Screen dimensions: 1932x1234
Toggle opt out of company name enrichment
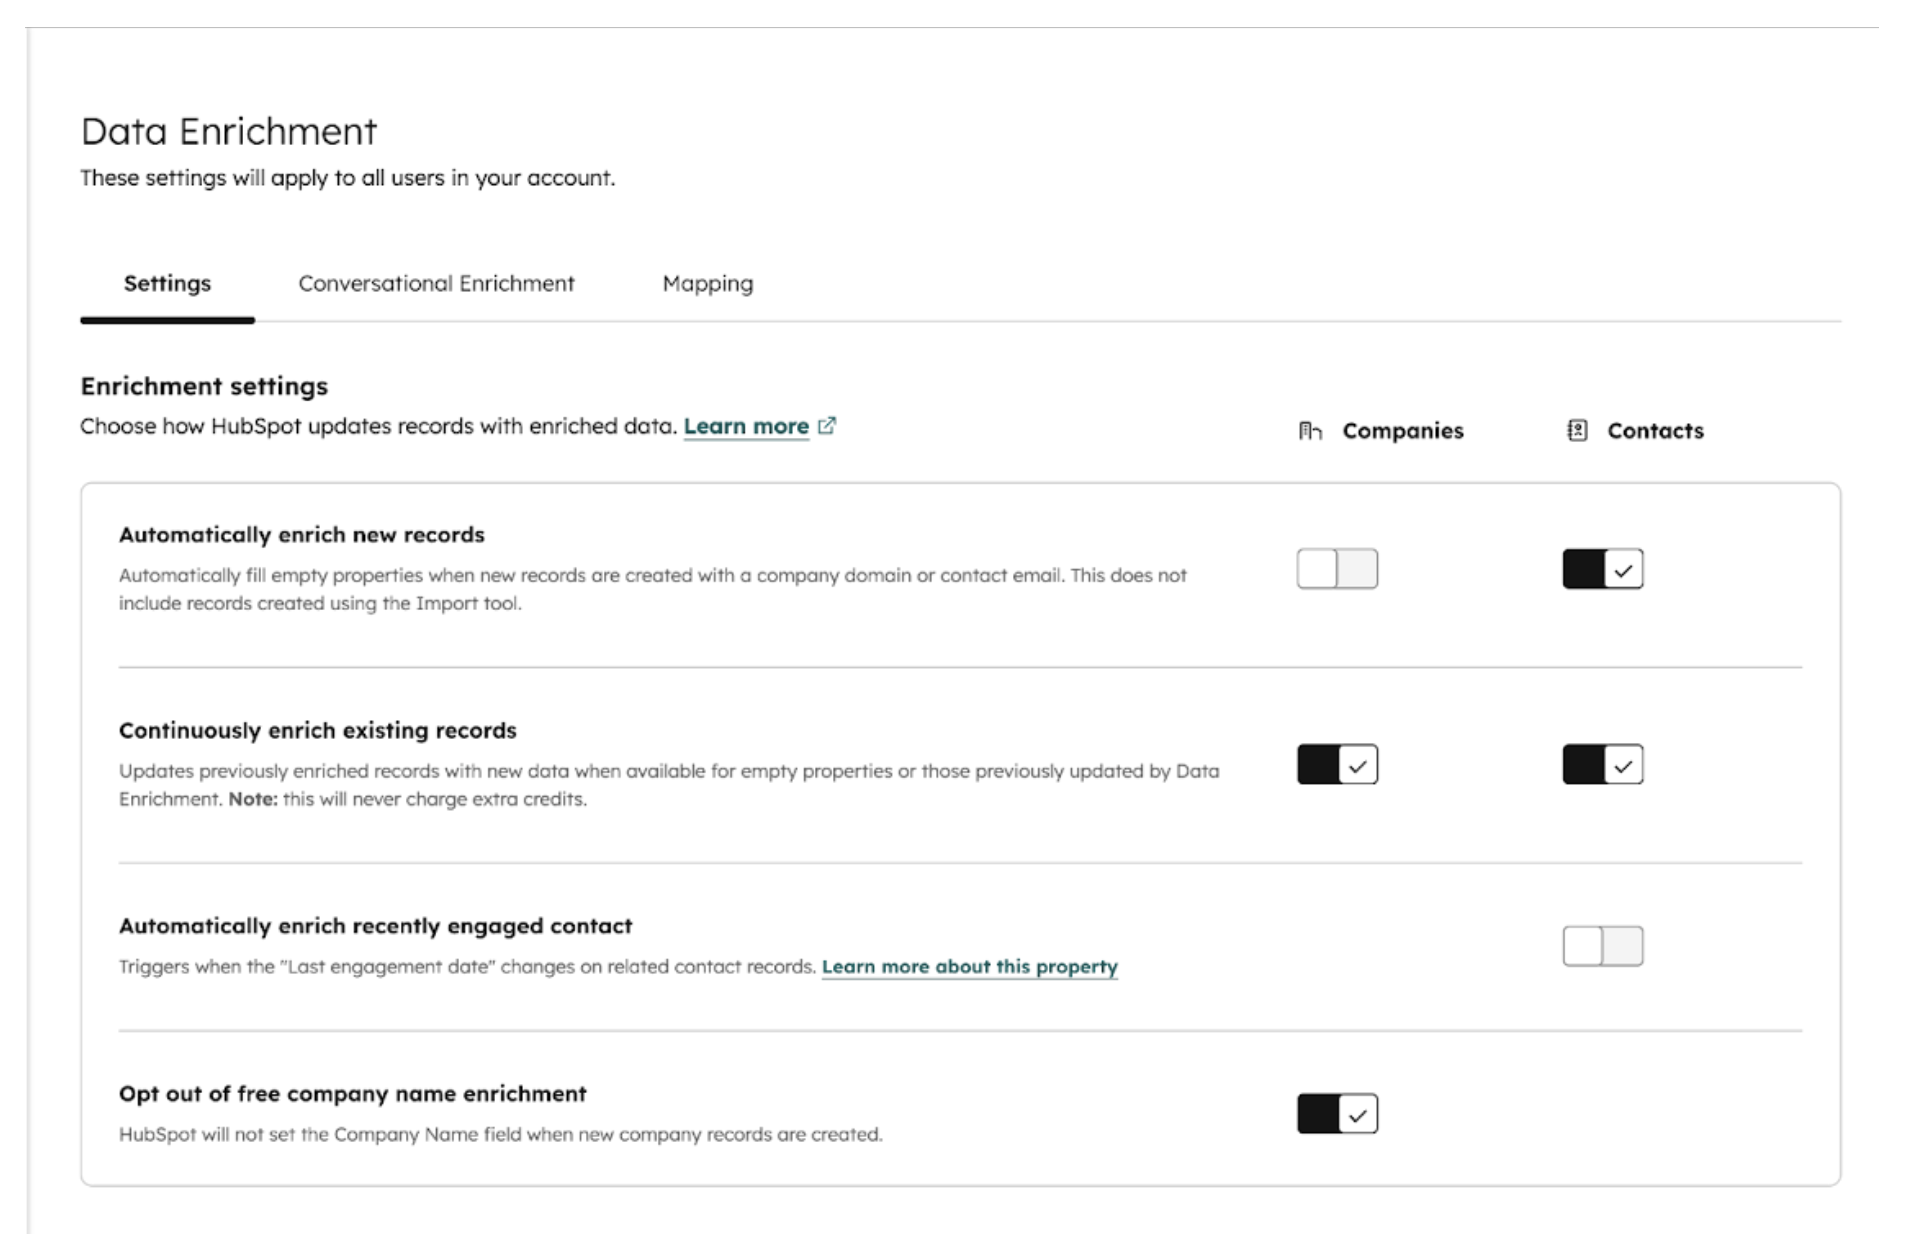1337,1114
